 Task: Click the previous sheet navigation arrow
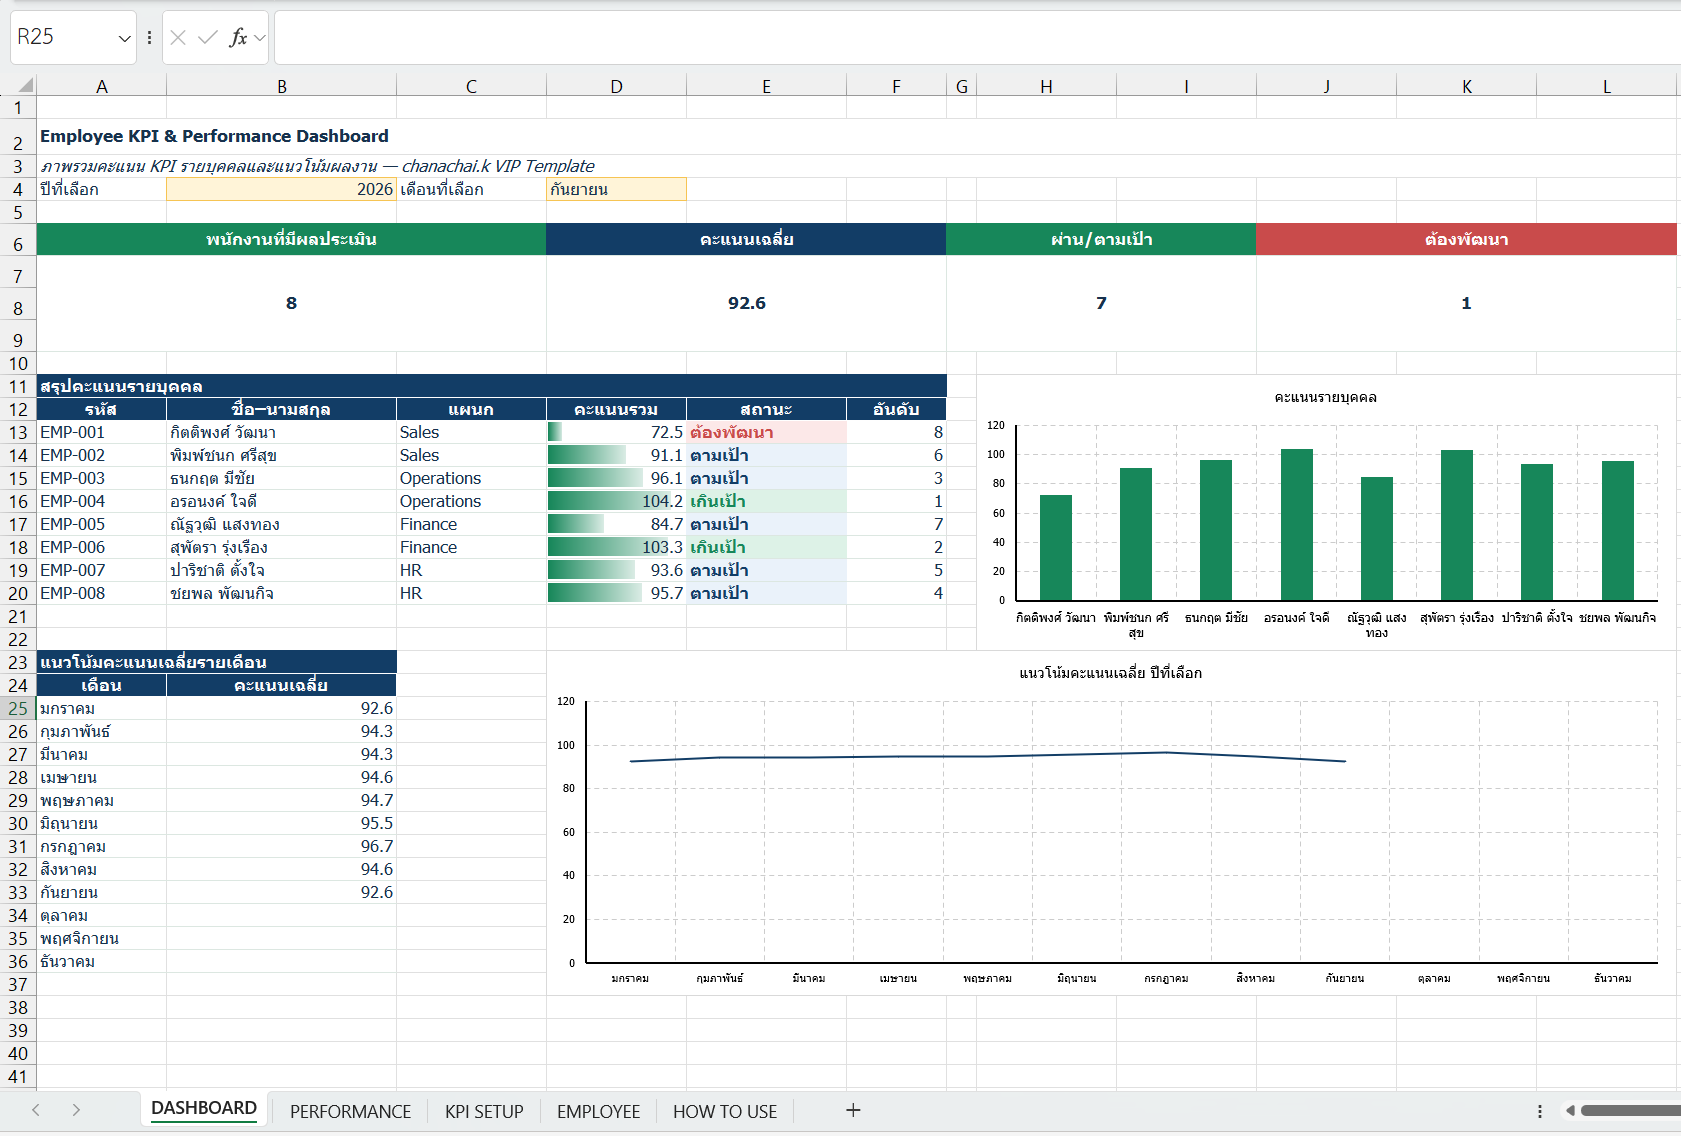point(36,1110)
